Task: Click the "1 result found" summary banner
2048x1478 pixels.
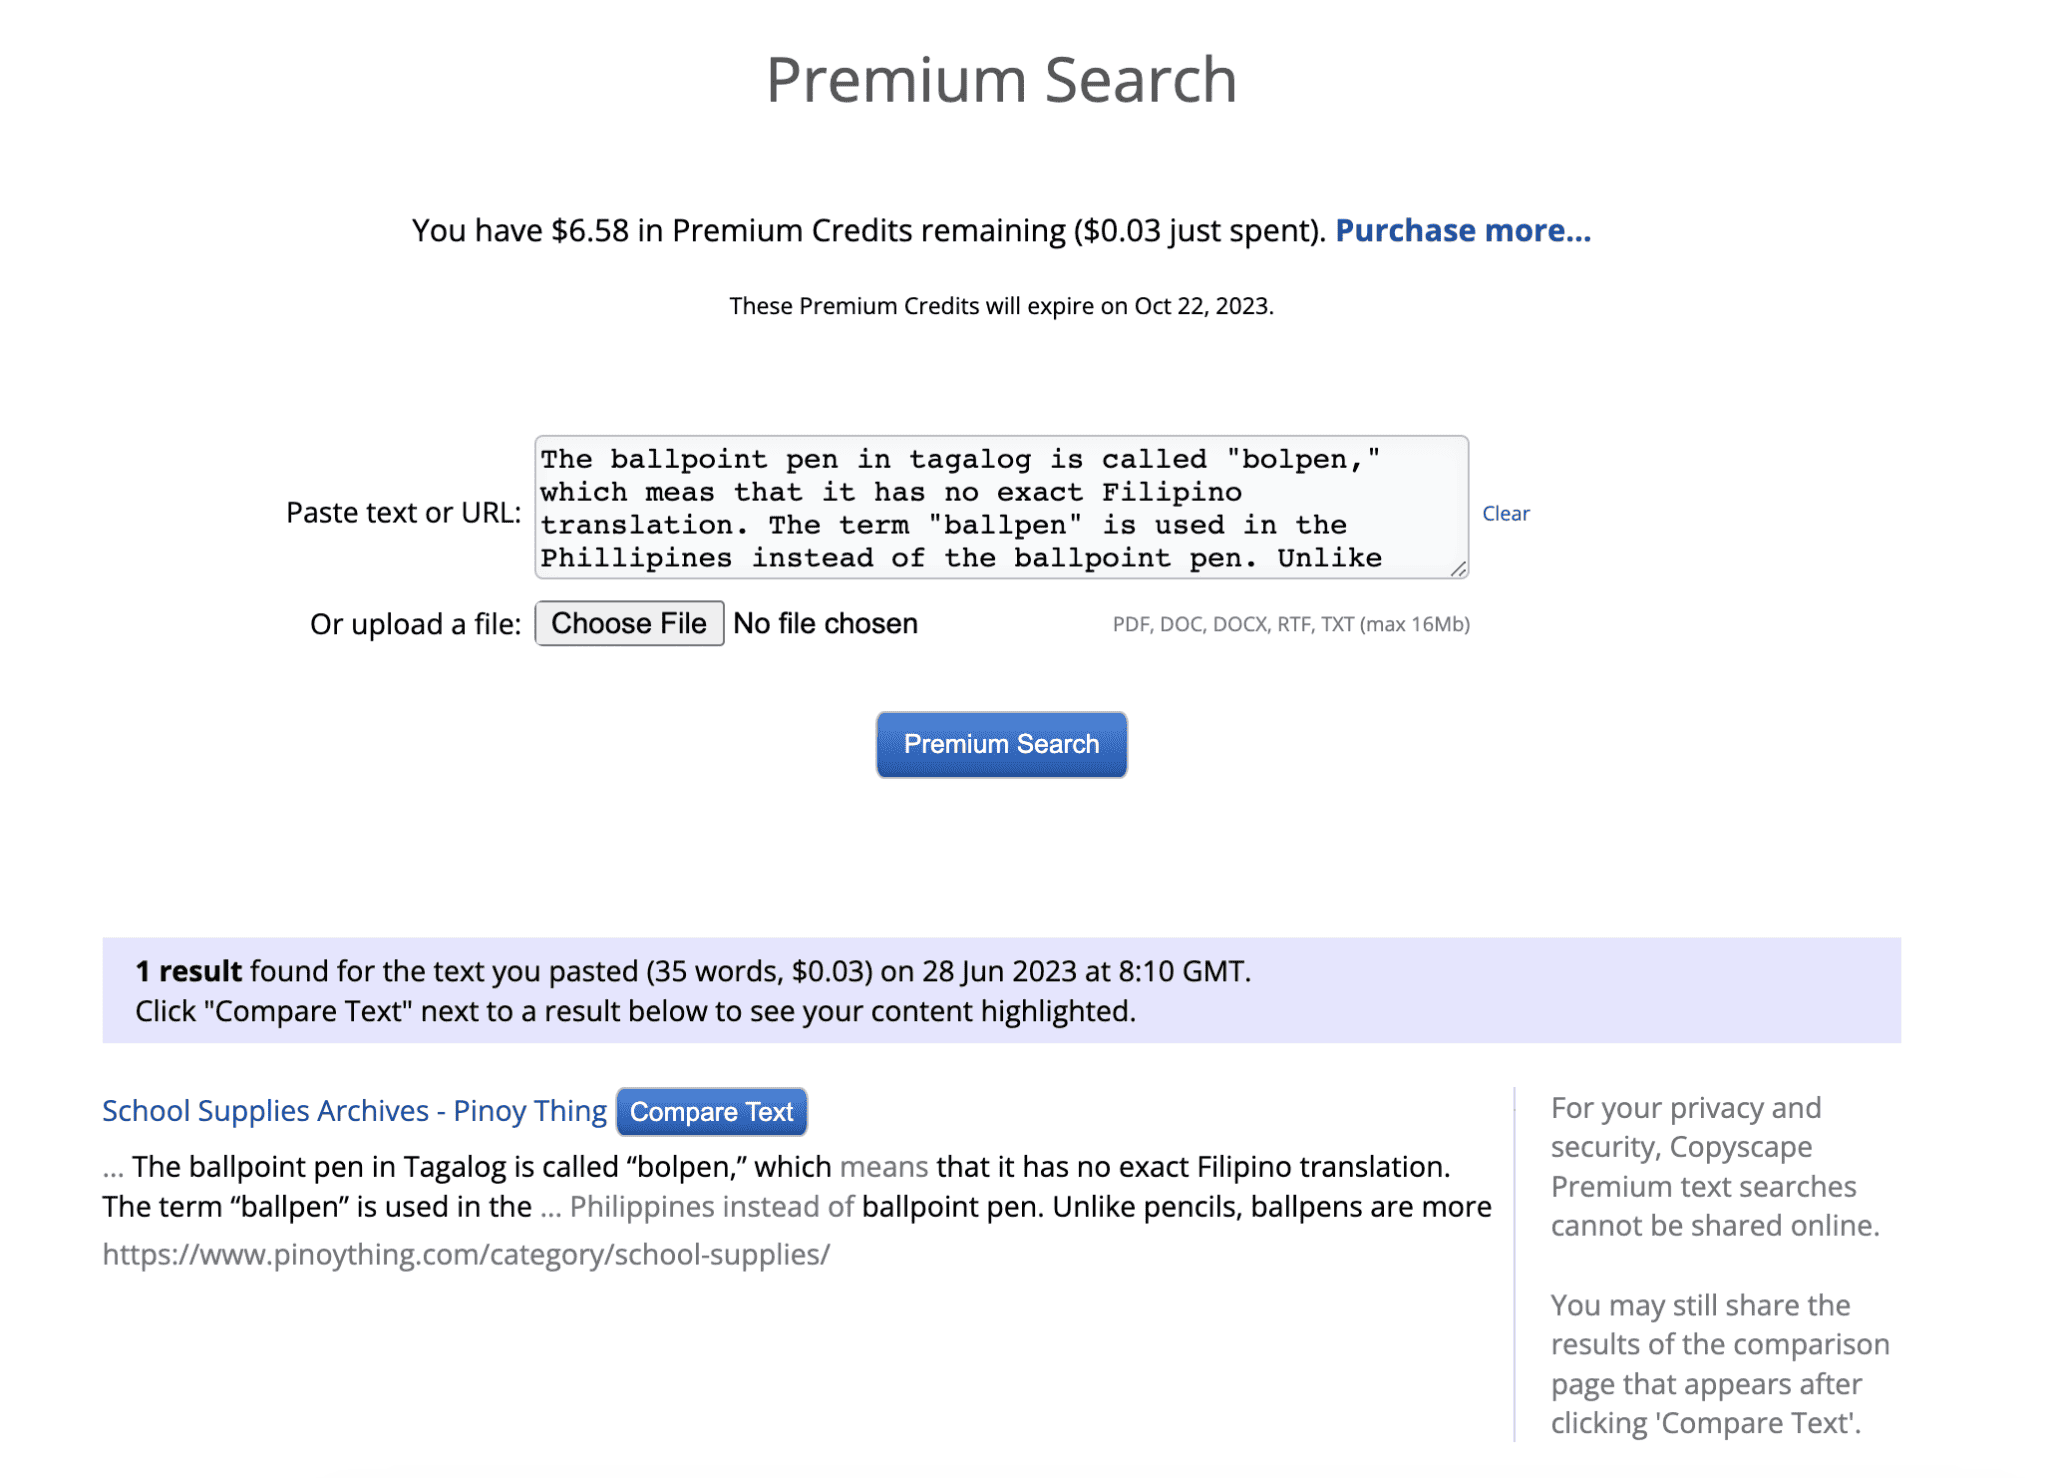Action: pos(1000,991)
